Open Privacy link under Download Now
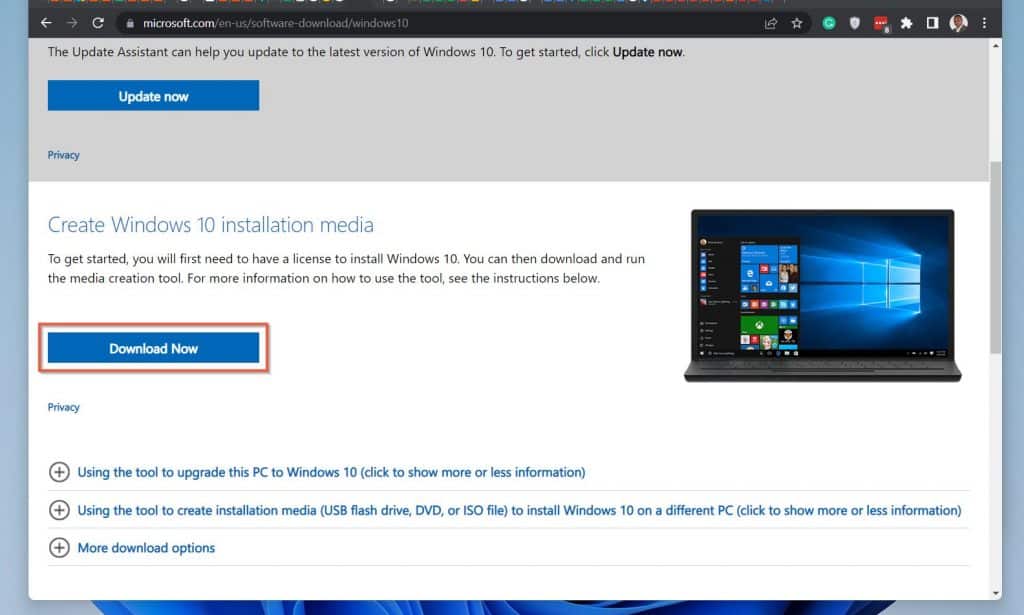 63,407
